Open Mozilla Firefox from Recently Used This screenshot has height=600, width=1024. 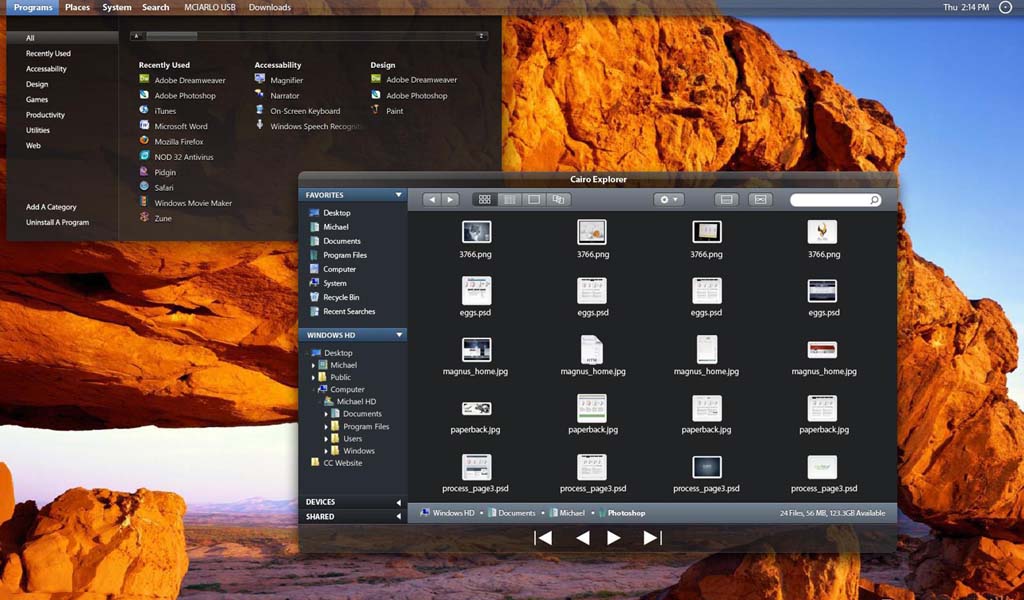(x=178, y=142)
